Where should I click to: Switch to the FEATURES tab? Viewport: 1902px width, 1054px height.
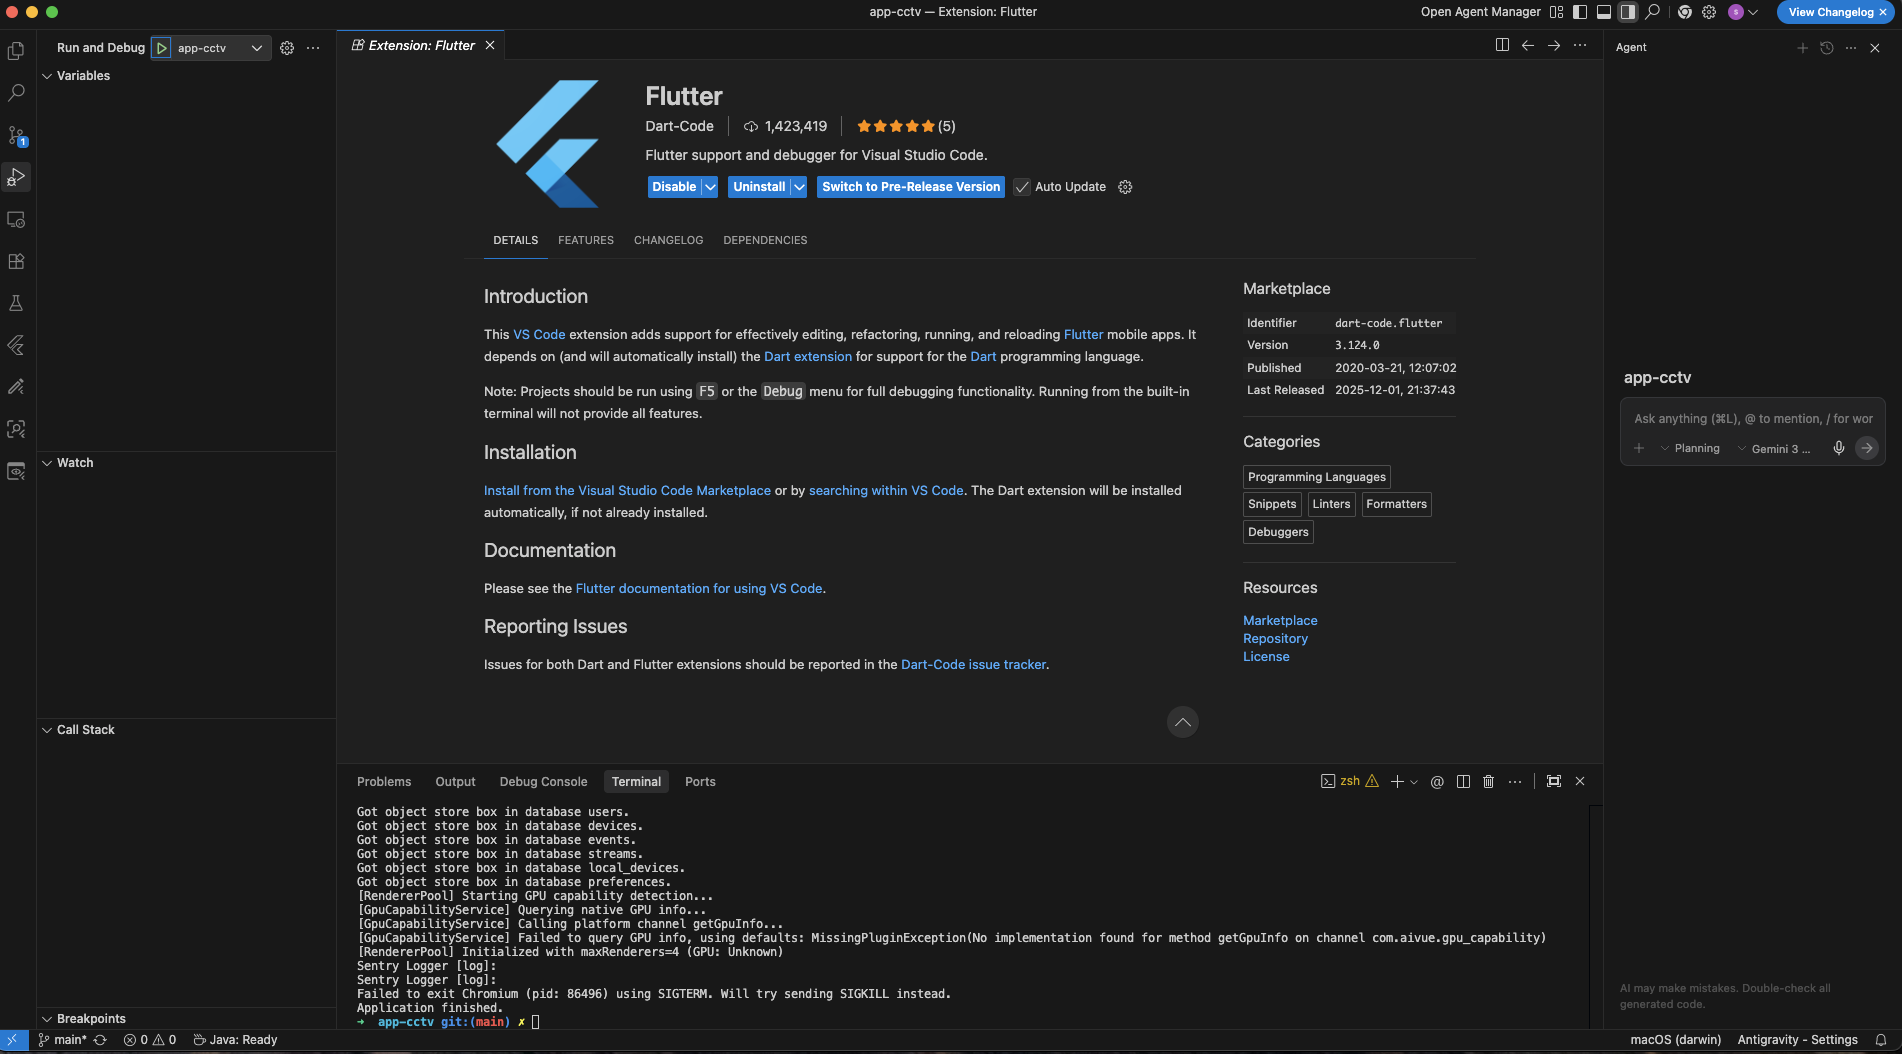pyautogui.click(x=586, y=240)
